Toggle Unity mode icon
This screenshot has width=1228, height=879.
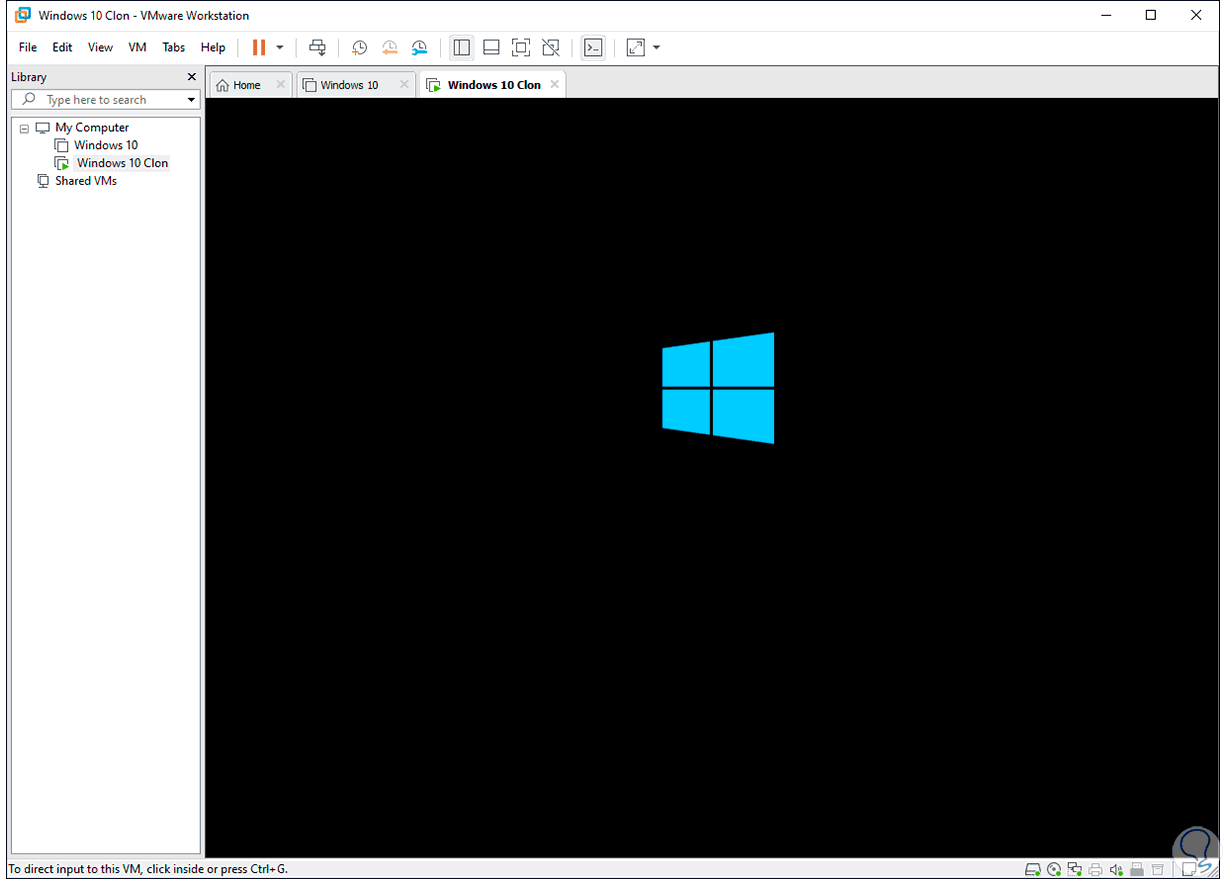(x=550, y=47)
